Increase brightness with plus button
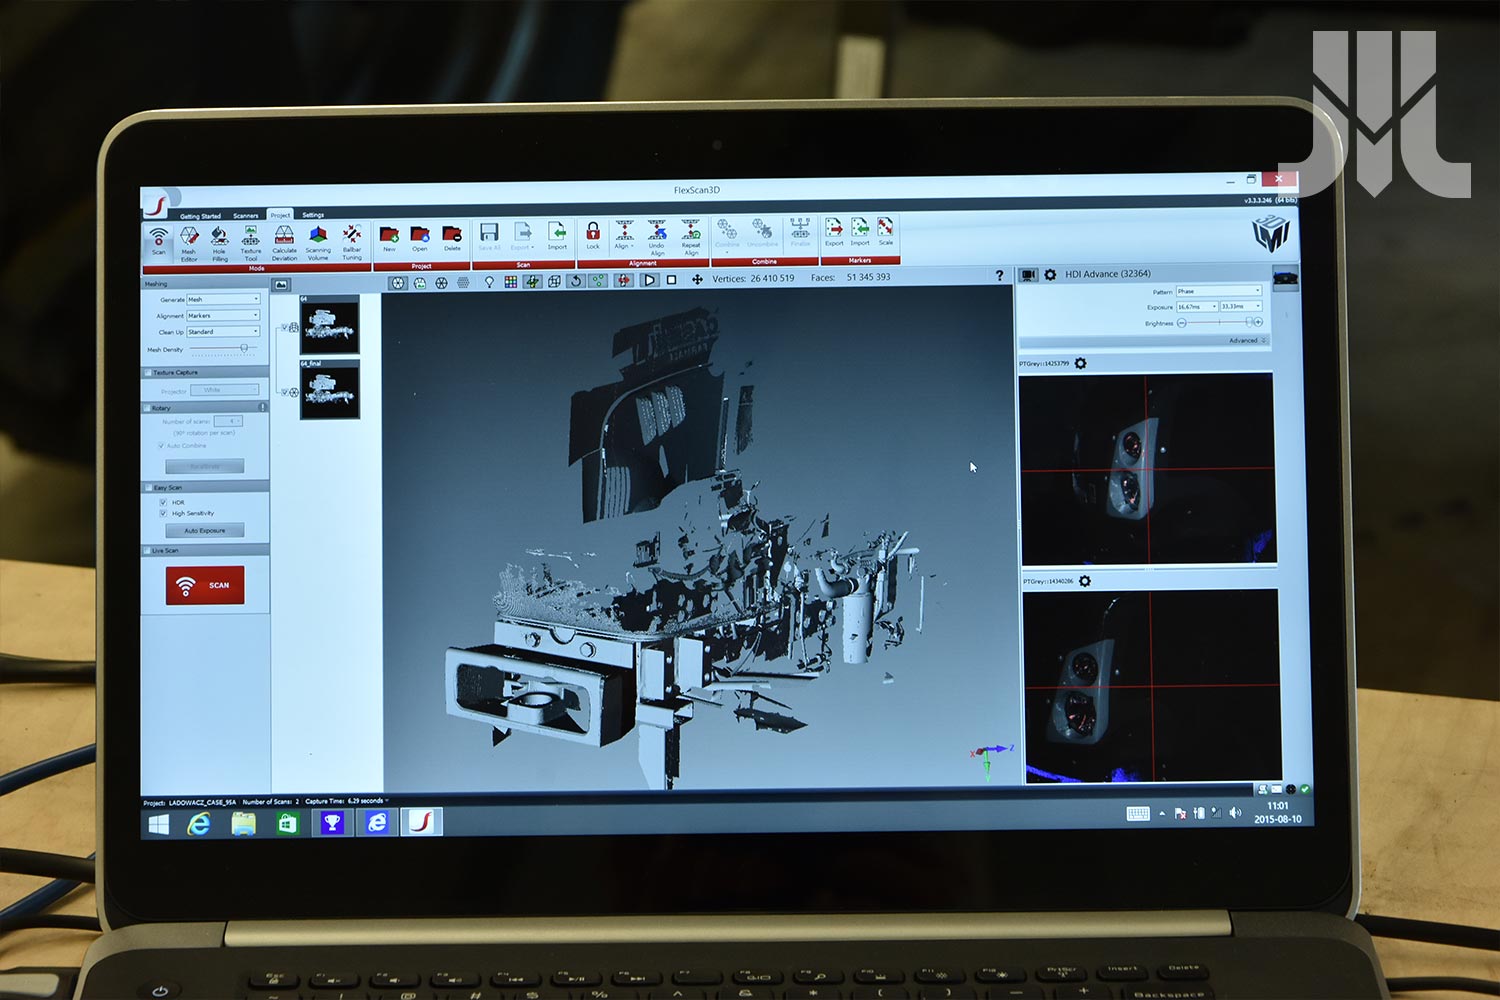Screen dimensions: 1500x1000 coord(1258,322)
